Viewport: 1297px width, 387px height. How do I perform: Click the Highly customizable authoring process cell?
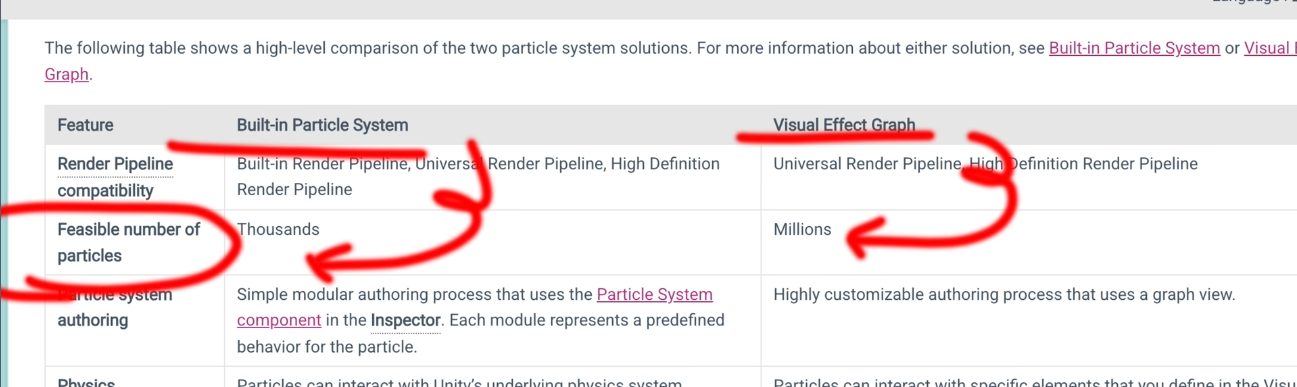(x=1004, y=294)
